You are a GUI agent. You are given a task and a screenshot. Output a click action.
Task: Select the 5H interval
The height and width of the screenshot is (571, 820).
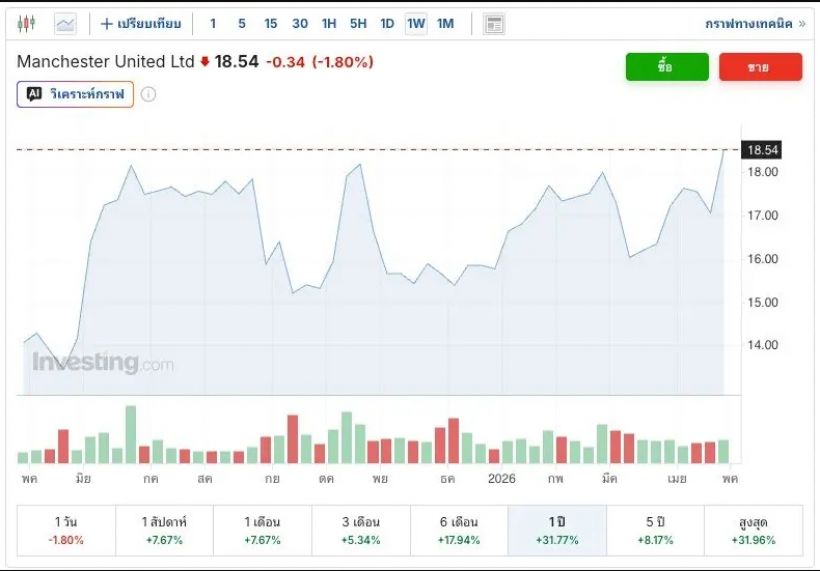coord(358,24)
